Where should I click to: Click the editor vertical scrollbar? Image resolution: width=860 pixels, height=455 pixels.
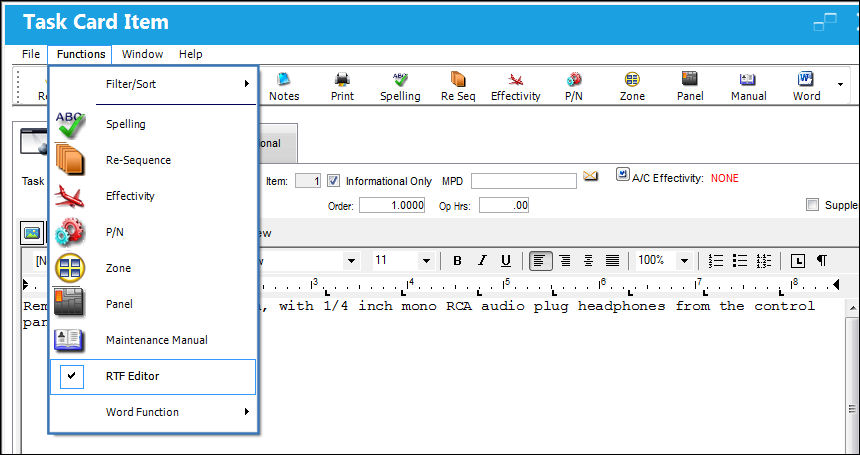point(851,376)
